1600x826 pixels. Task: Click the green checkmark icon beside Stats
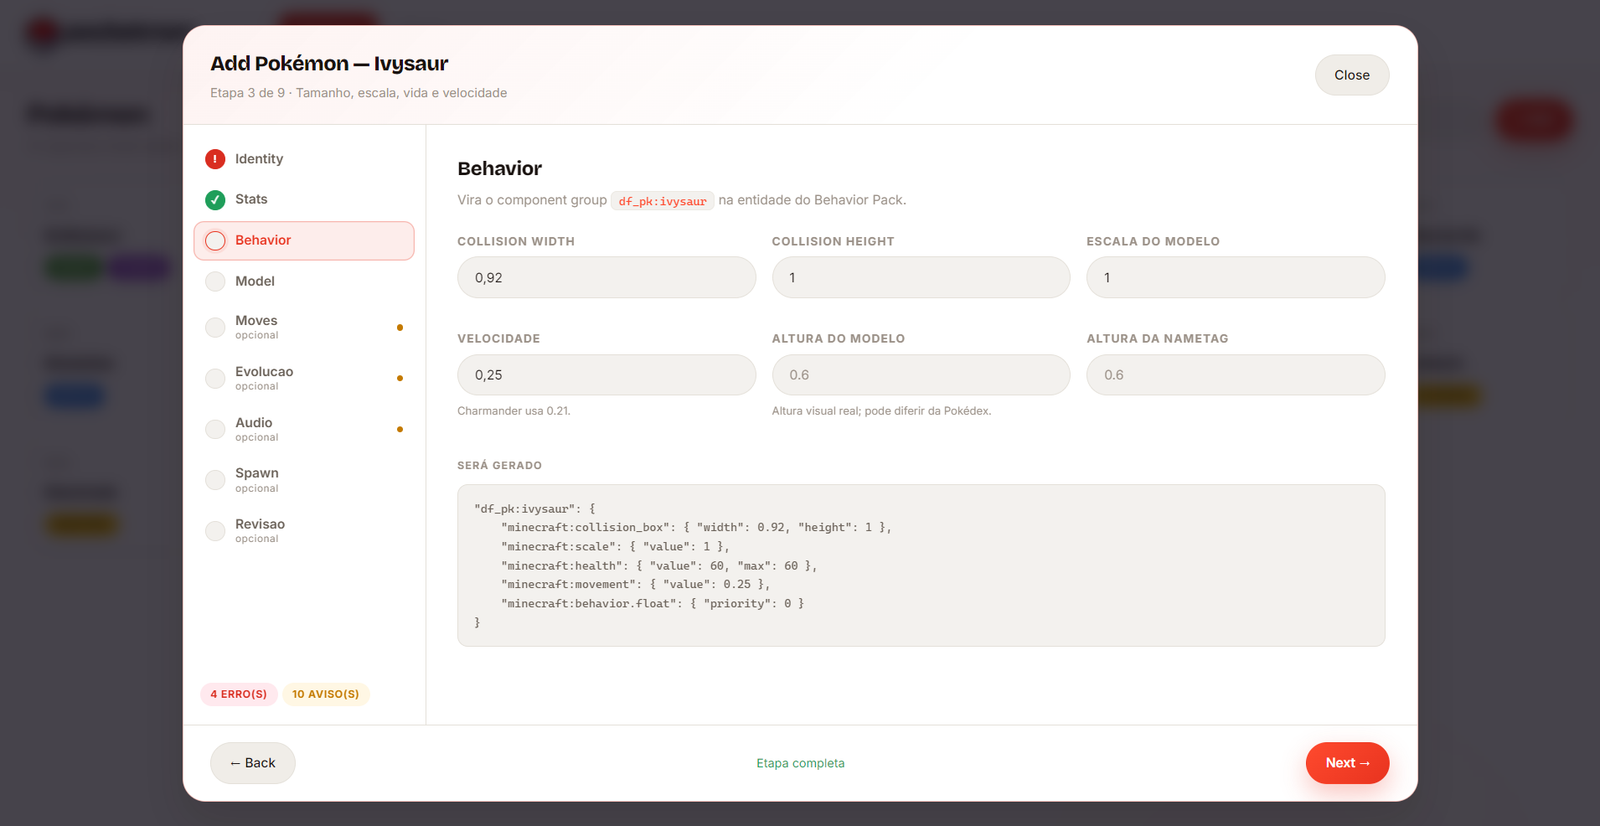tap(215, 200)
